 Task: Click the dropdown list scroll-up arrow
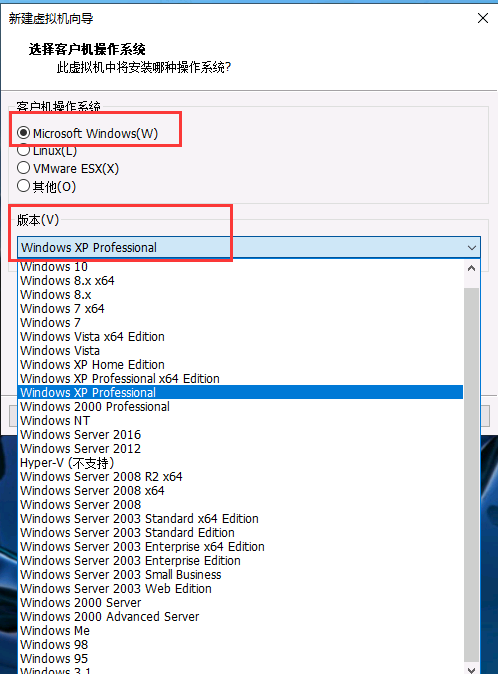point(471,269)
